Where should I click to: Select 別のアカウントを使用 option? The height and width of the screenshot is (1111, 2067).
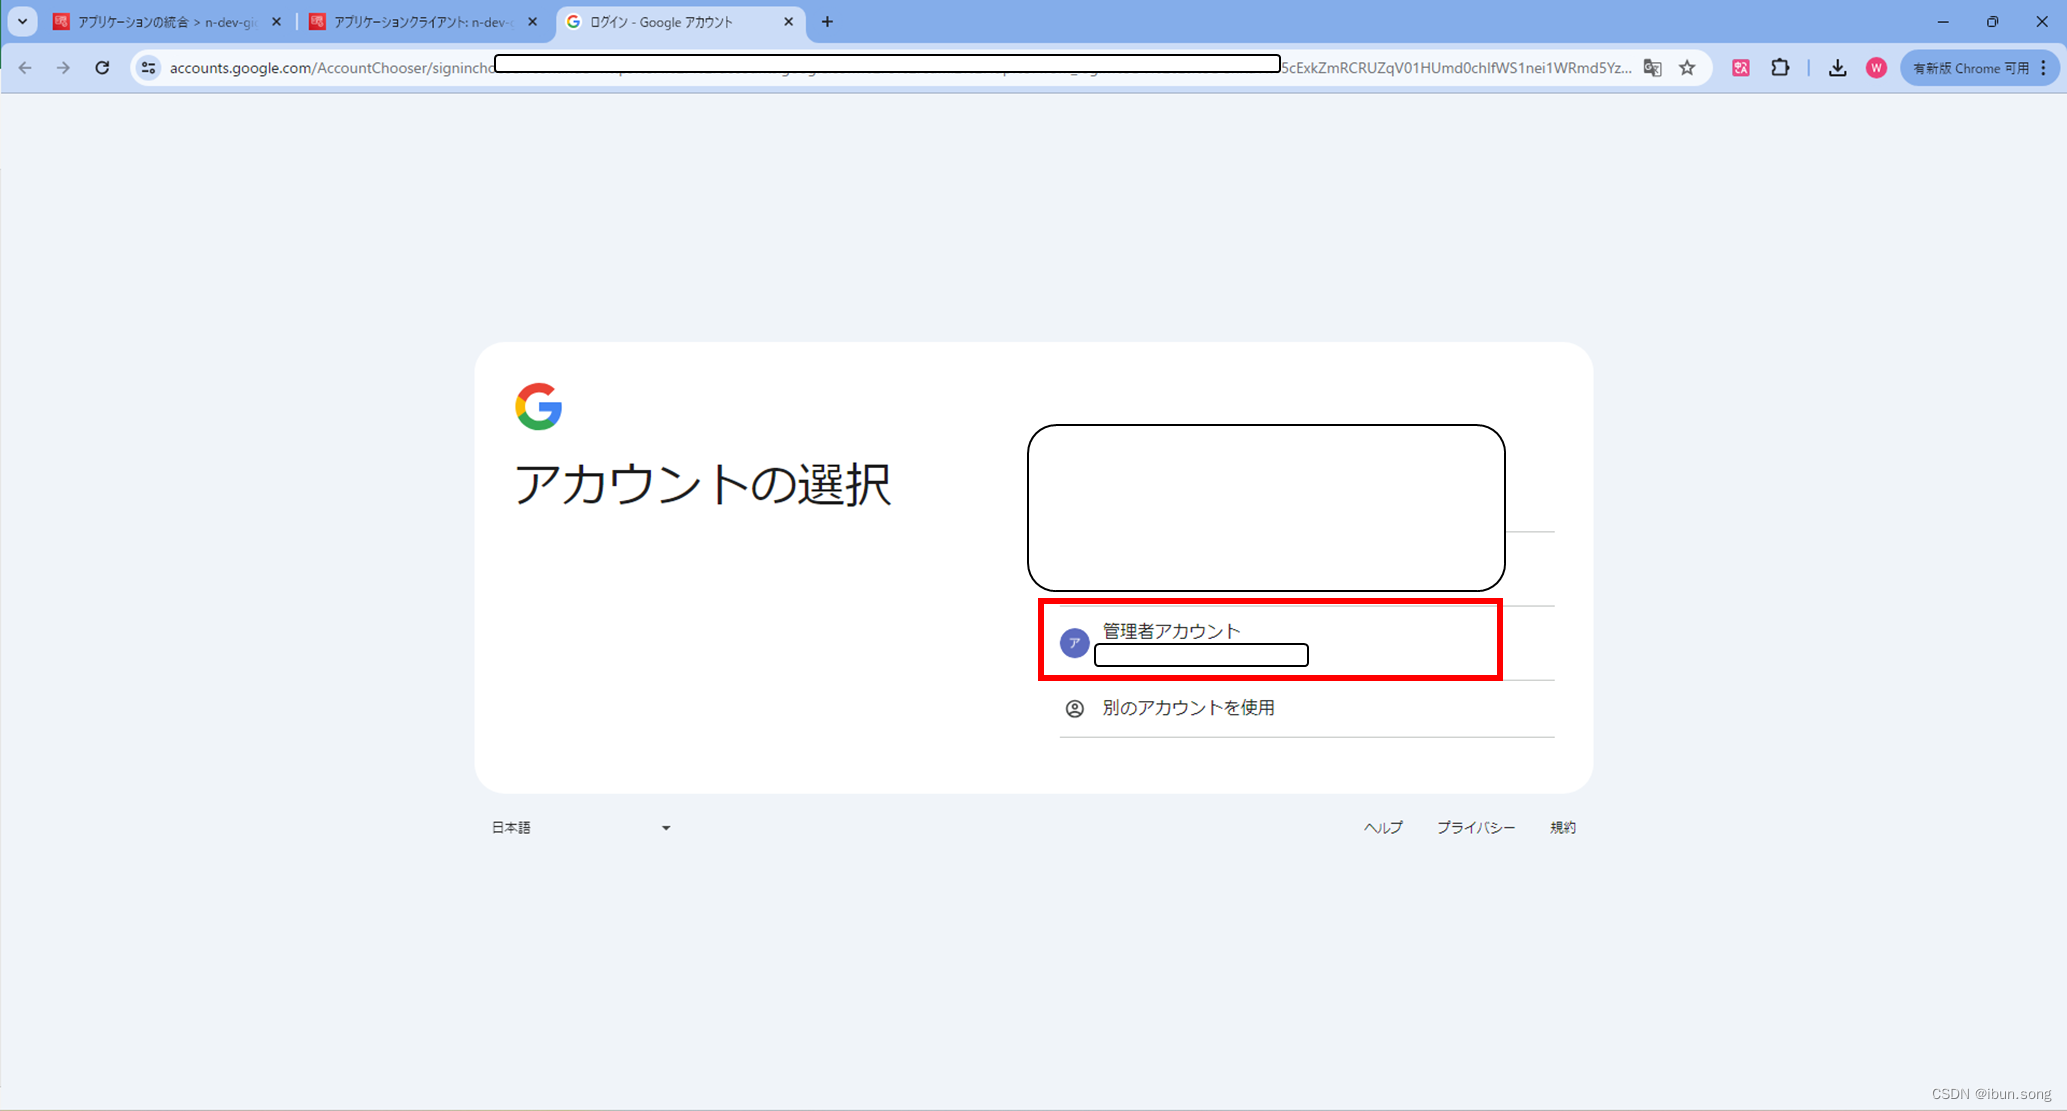(1307, 709)
